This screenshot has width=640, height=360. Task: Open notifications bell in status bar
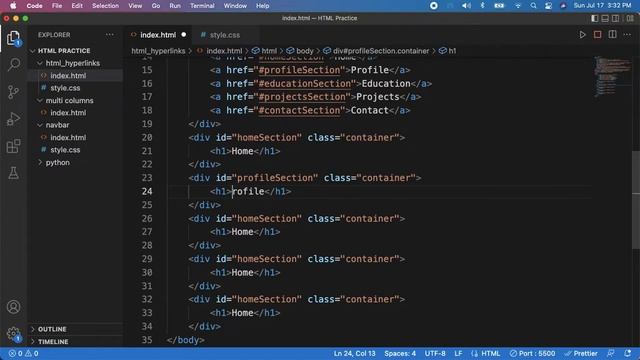point(627,353)
